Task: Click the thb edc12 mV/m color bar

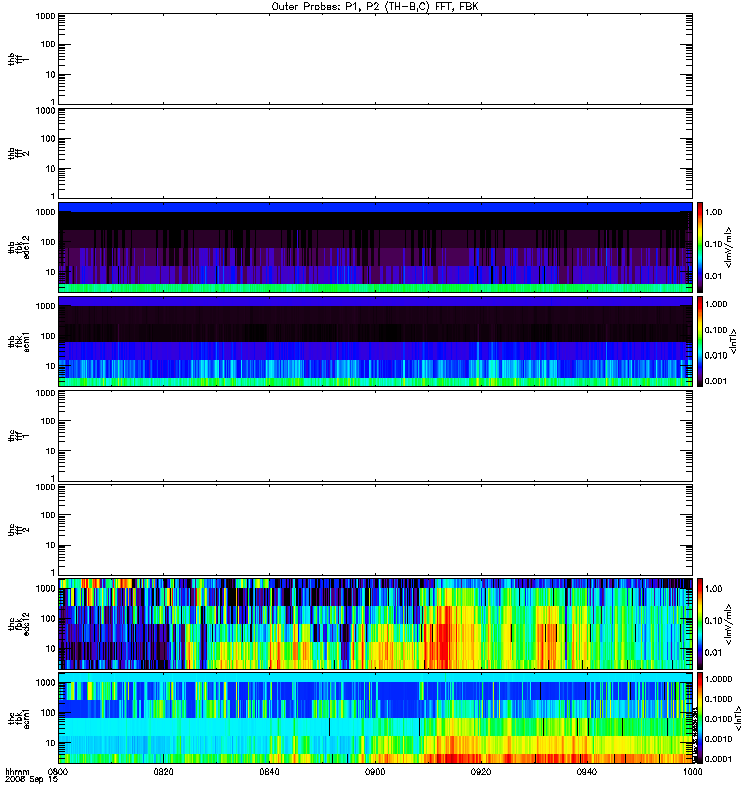Action: pos(700,247)
